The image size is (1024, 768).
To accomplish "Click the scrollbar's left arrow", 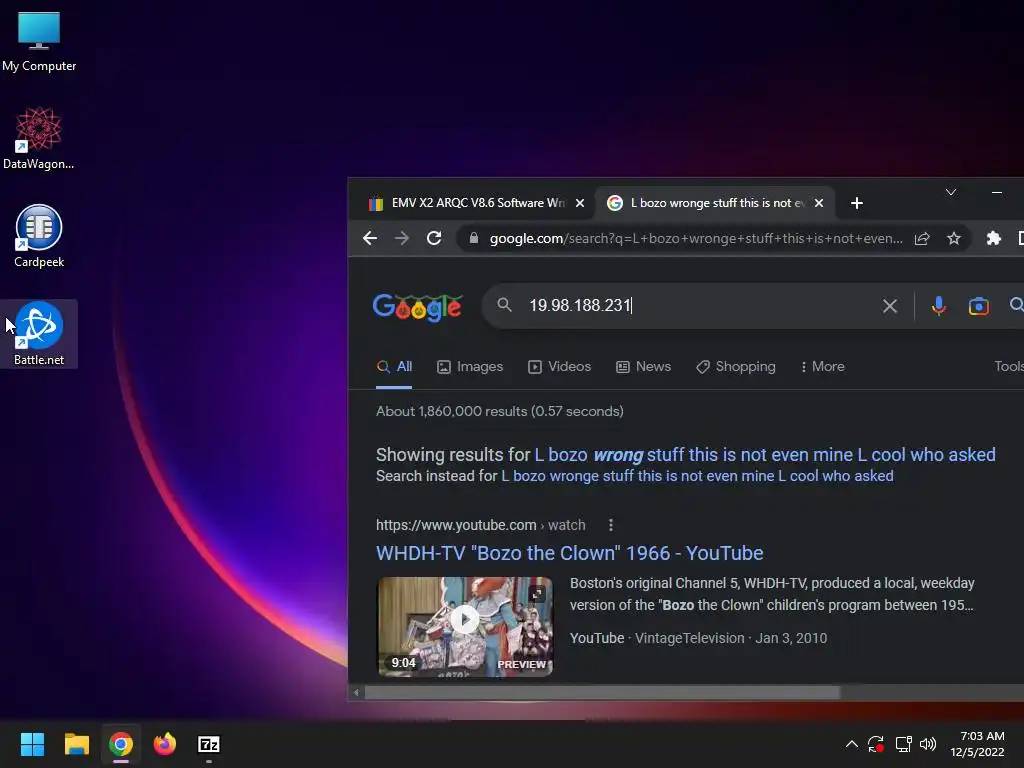I will click(x=356, y=692).
